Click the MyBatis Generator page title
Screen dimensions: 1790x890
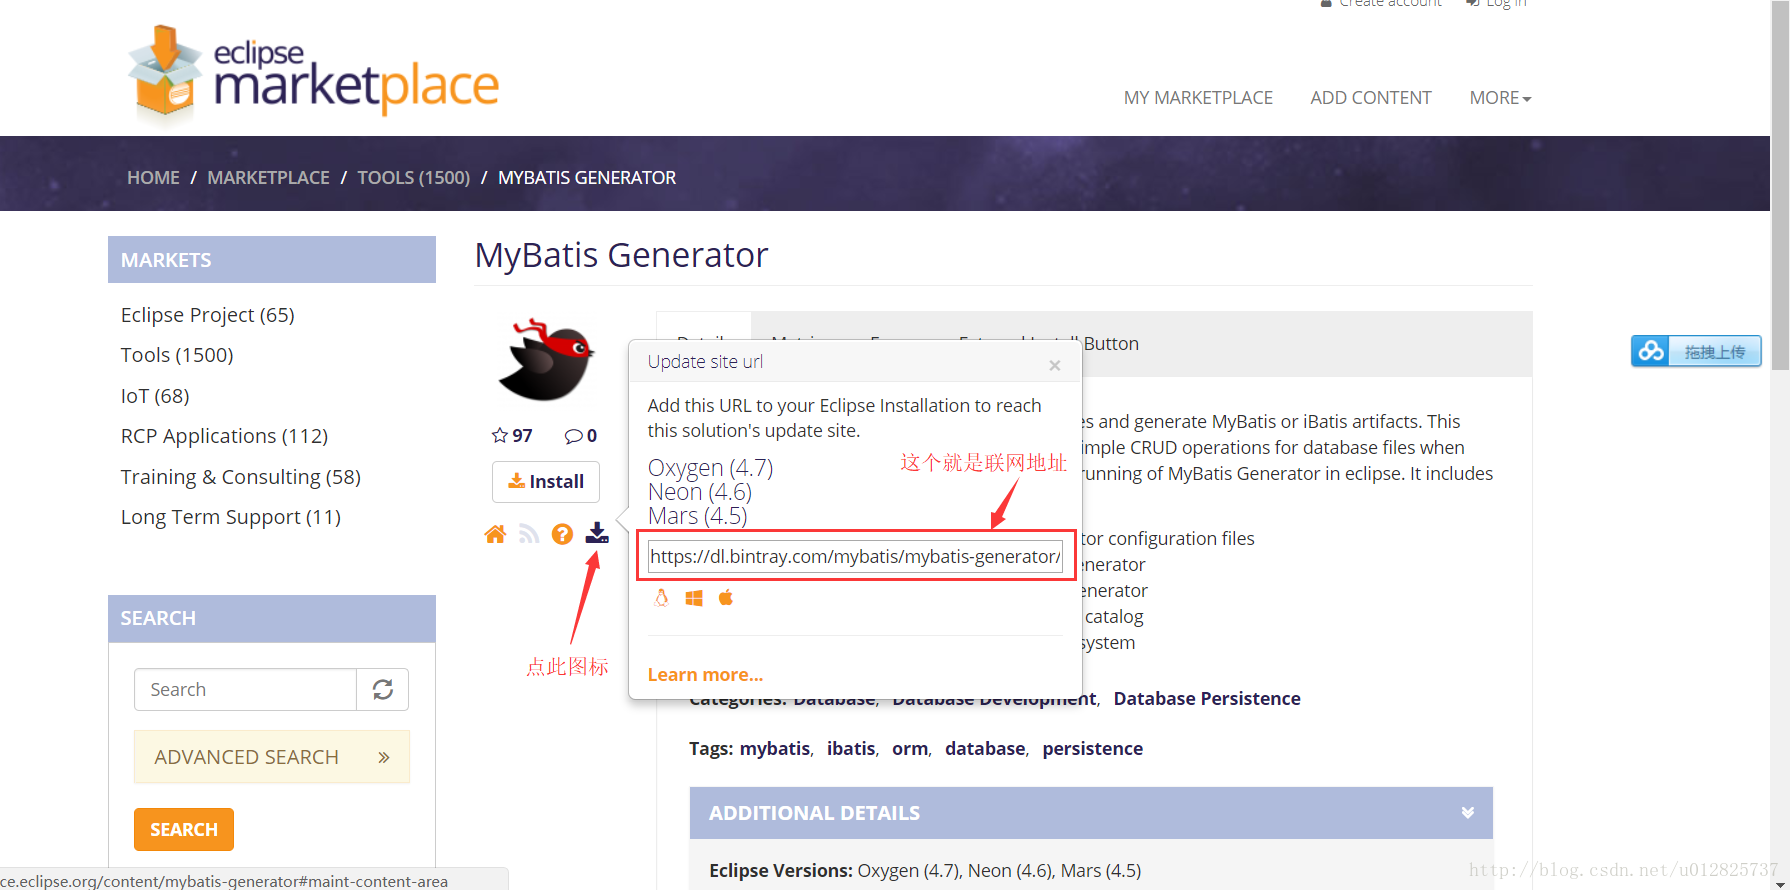[621, 255]
